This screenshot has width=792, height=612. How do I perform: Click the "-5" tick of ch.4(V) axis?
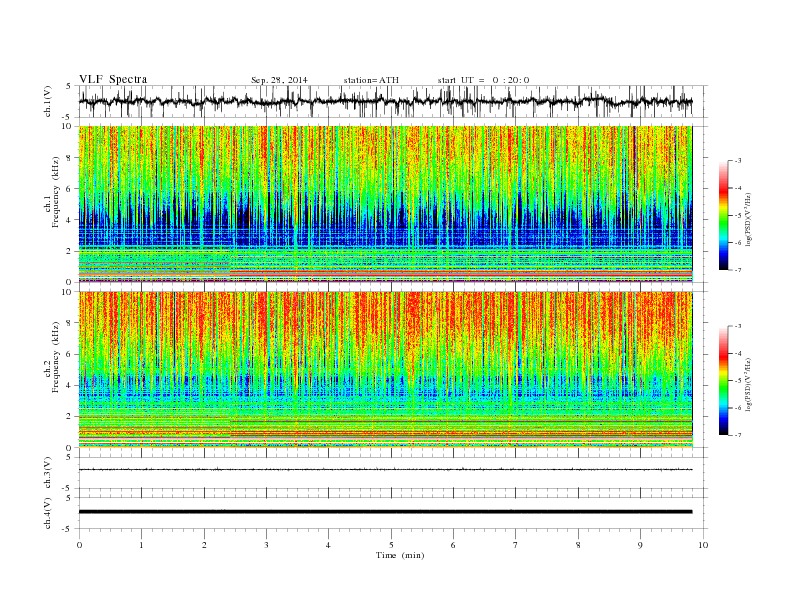(68, 529)
